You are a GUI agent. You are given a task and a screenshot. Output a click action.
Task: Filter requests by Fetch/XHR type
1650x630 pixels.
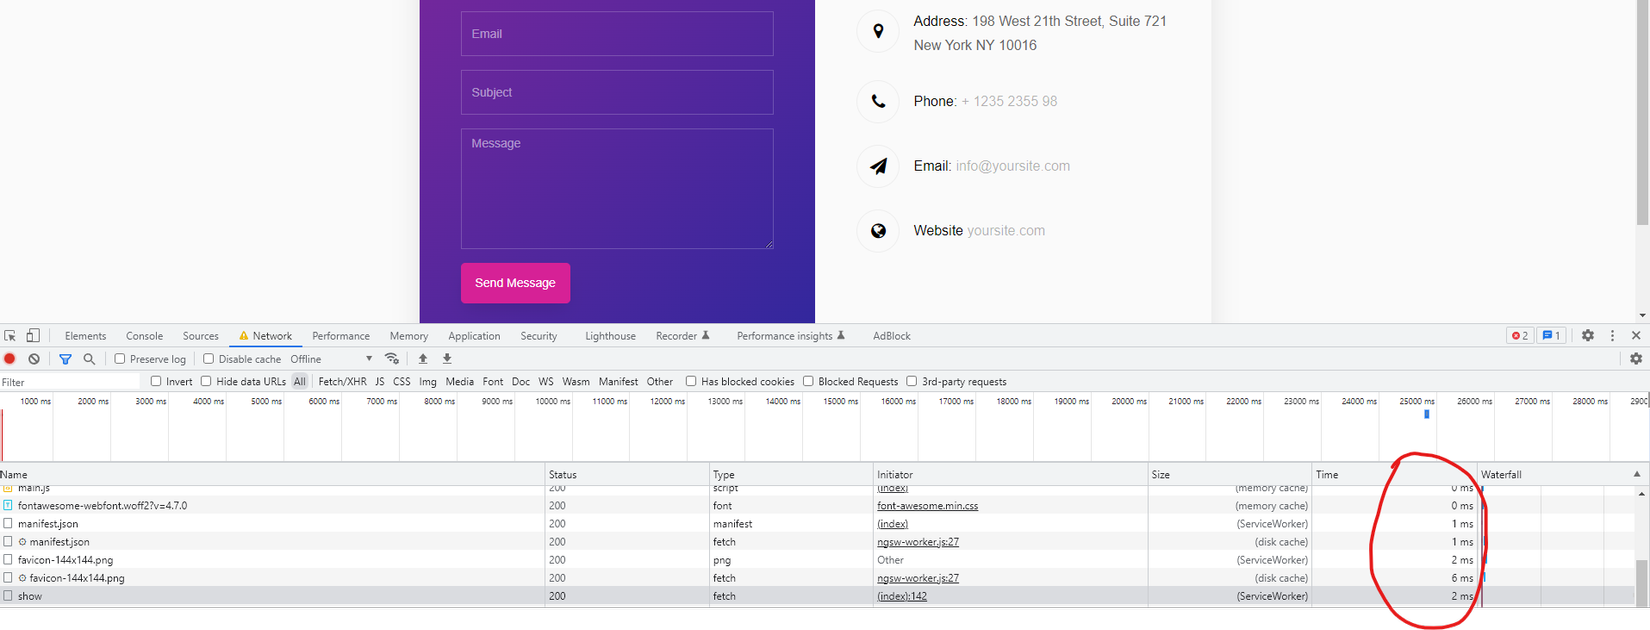(x=342, y=381)
